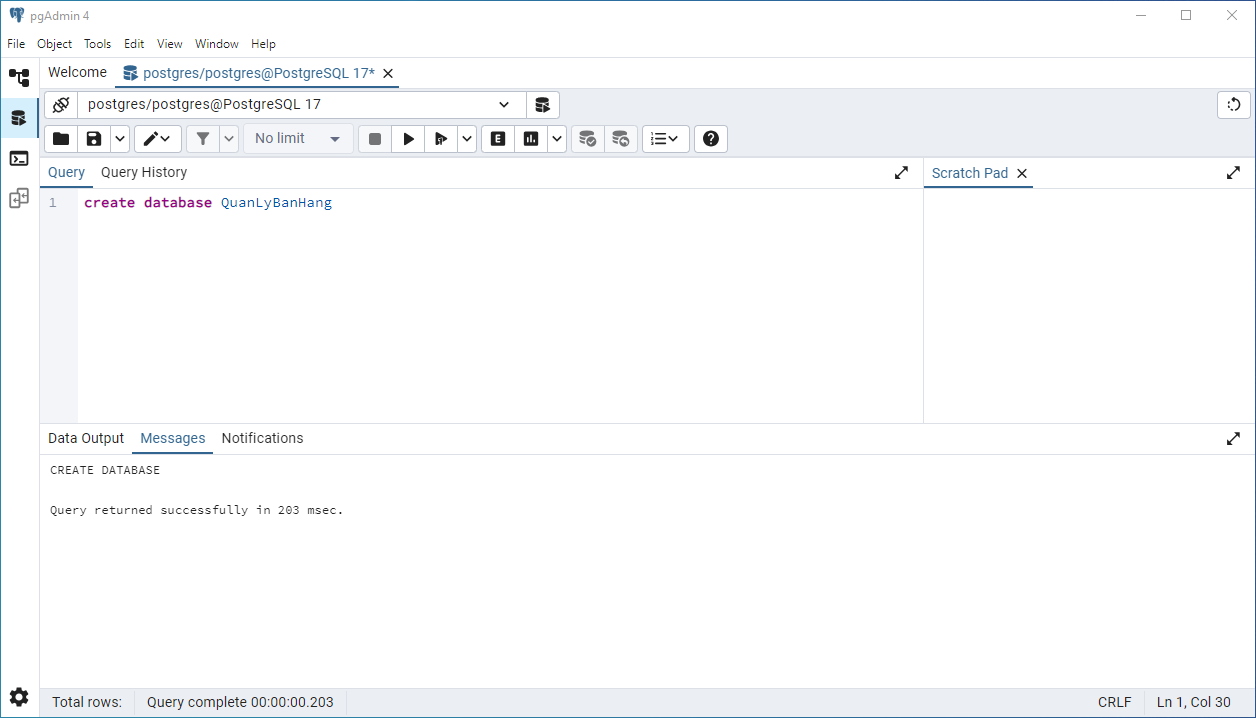Switch to the Query History tab

click(x=144, y=172)
